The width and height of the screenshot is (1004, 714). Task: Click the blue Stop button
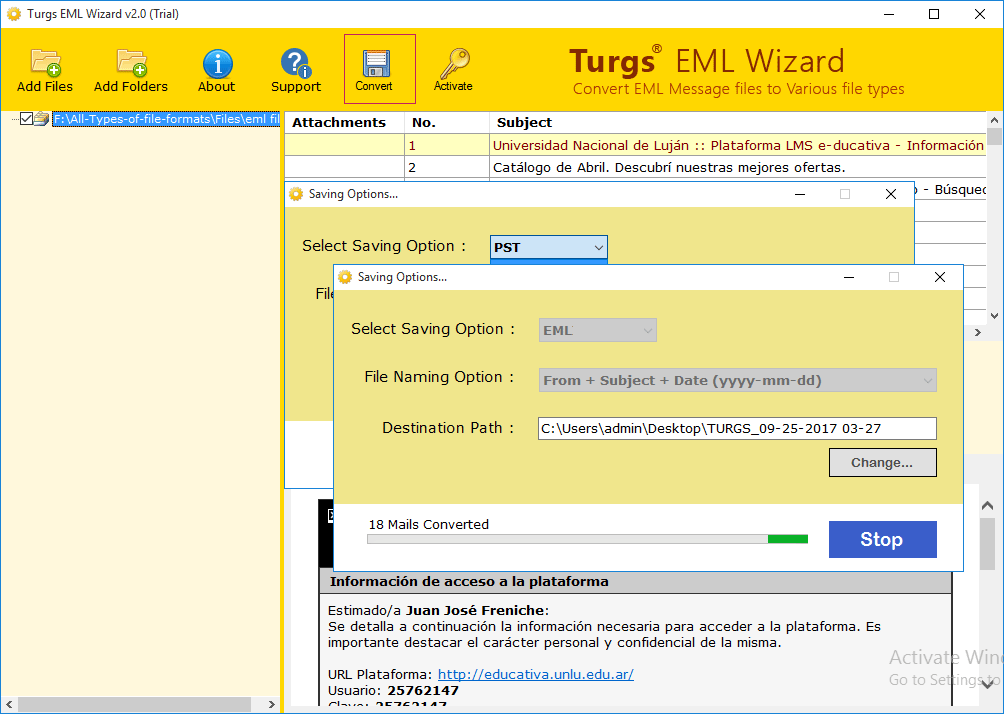coord(882,539)
